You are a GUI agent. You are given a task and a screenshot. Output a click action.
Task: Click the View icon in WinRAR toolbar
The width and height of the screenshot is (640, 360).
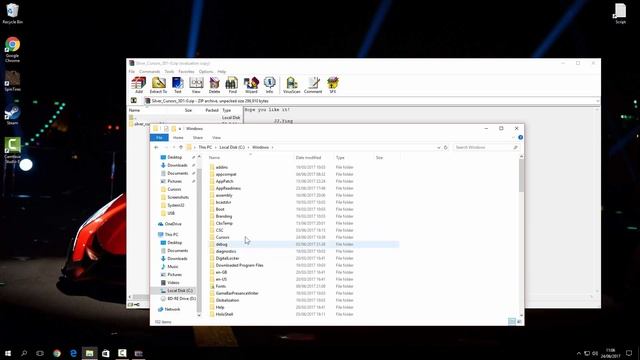(x=196, y=85)
